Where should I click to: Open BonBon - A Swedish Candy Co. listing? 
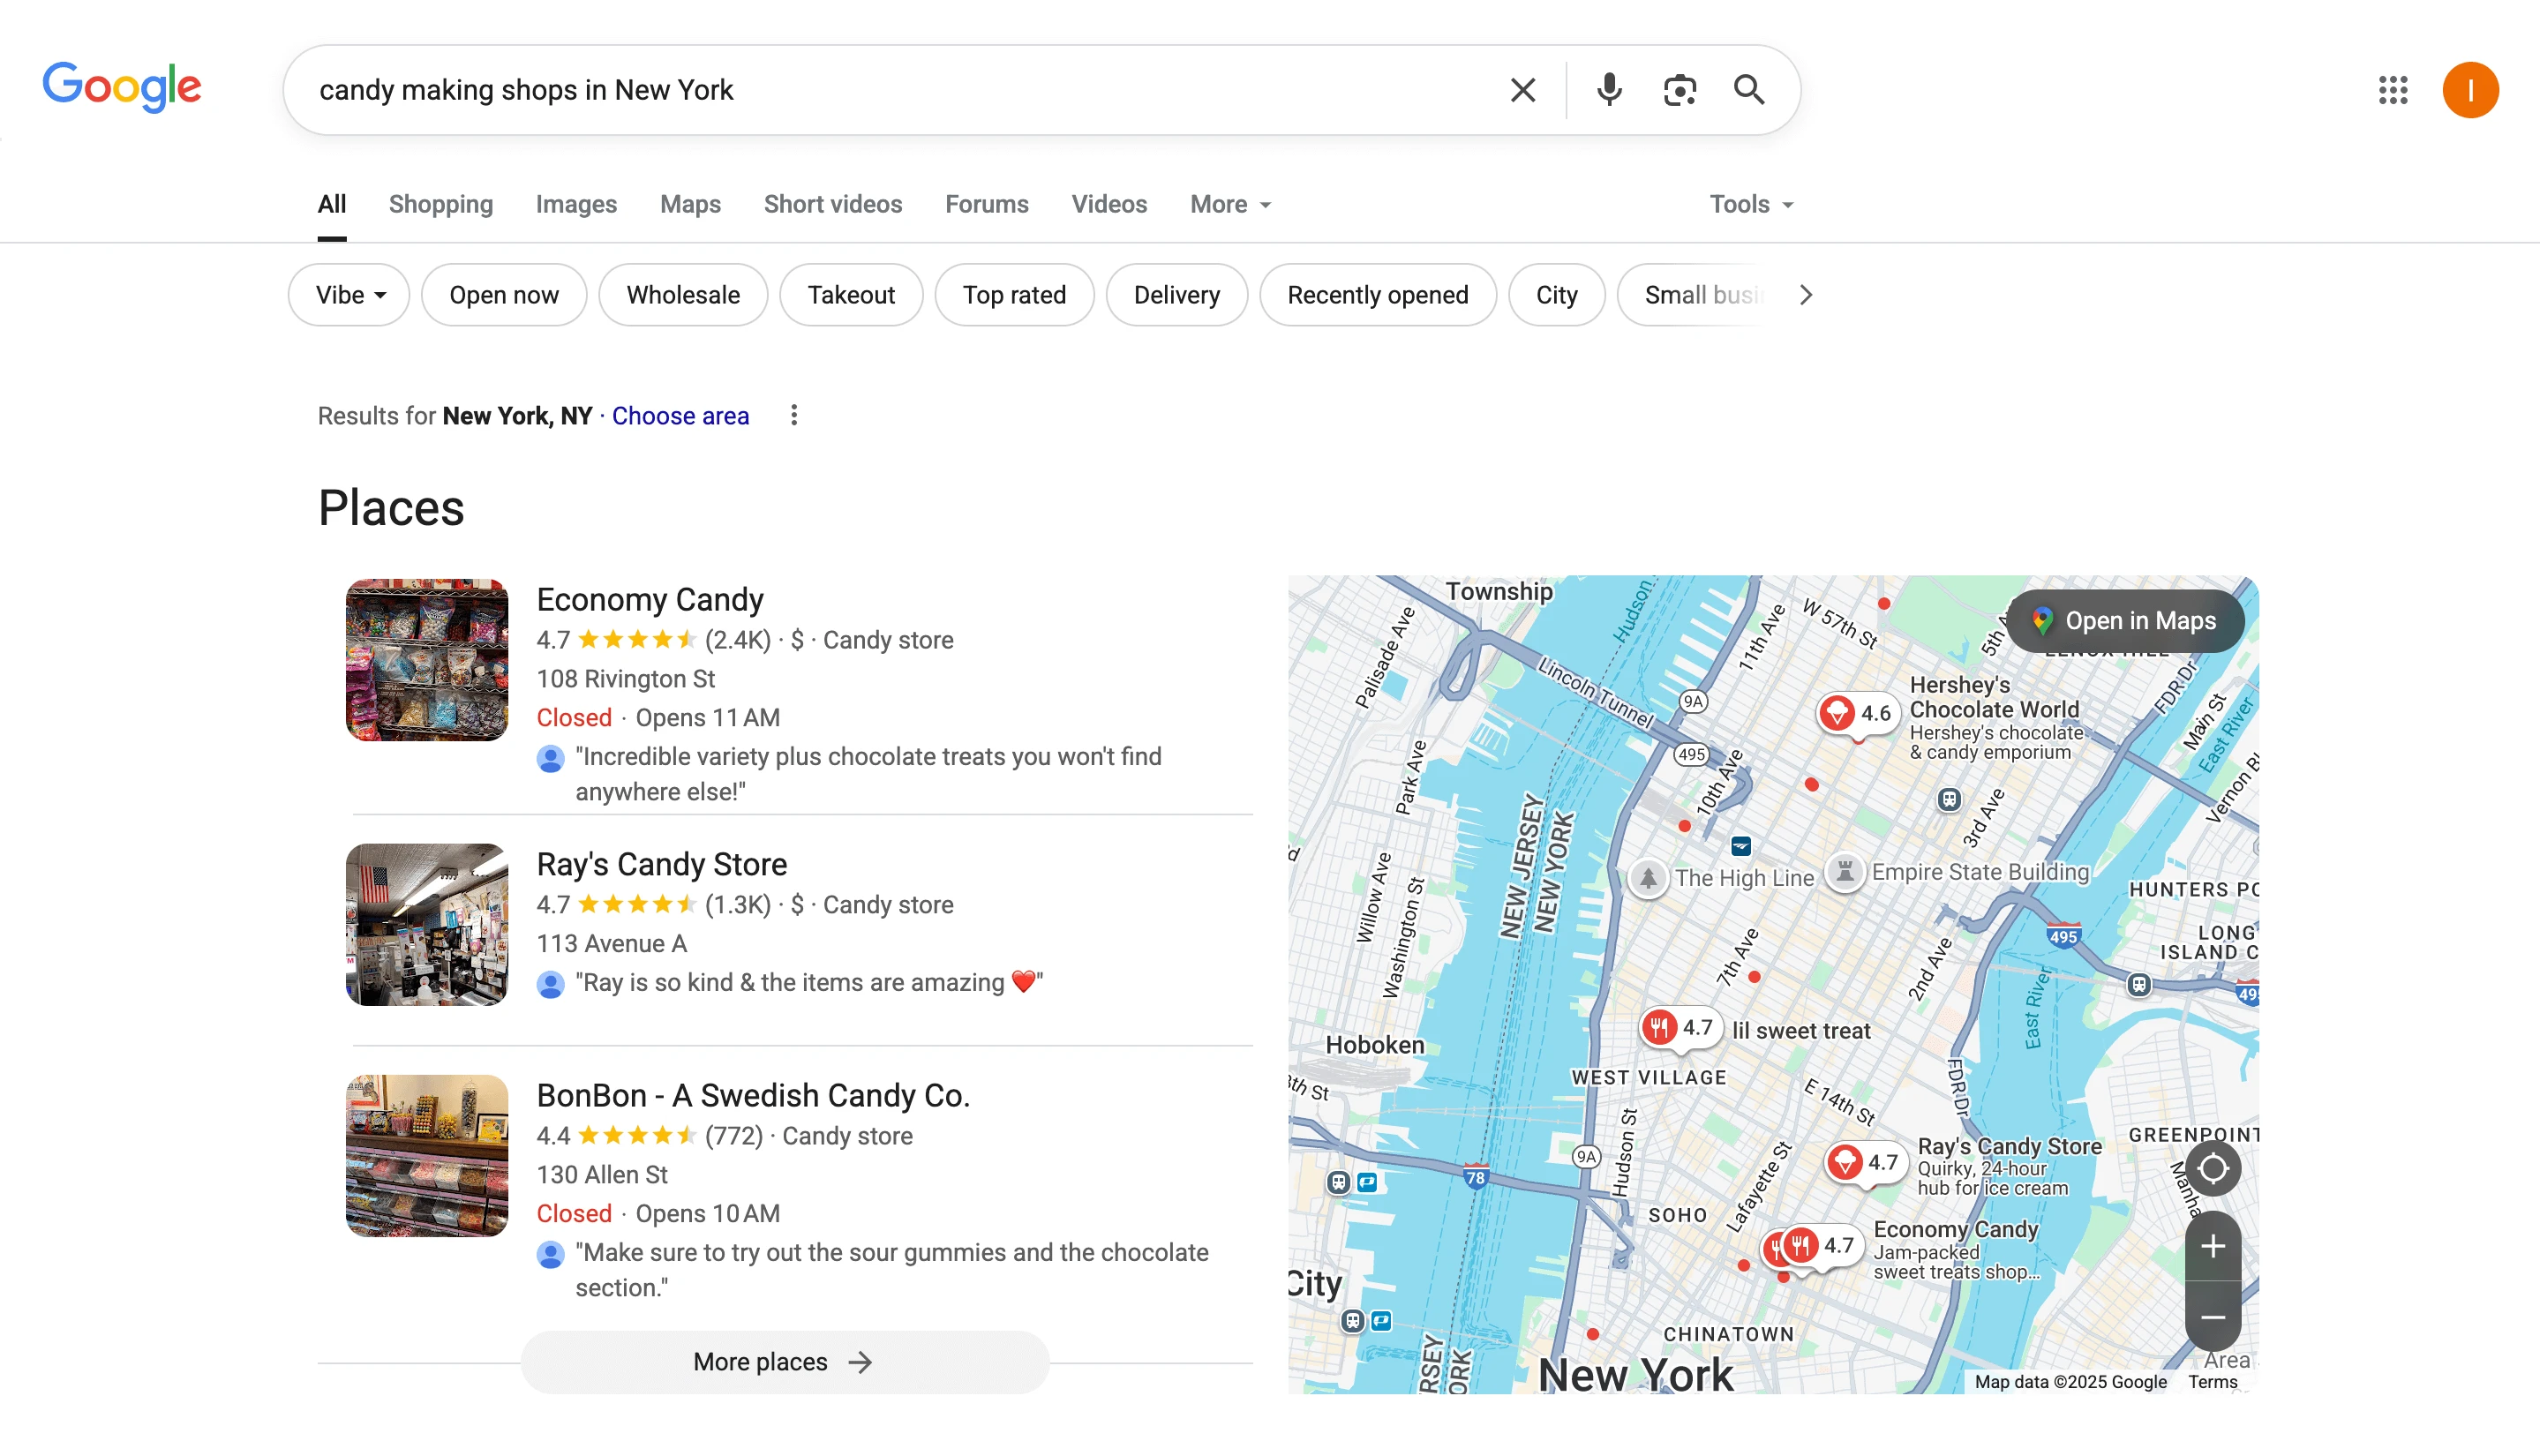tap(753, 1095)
